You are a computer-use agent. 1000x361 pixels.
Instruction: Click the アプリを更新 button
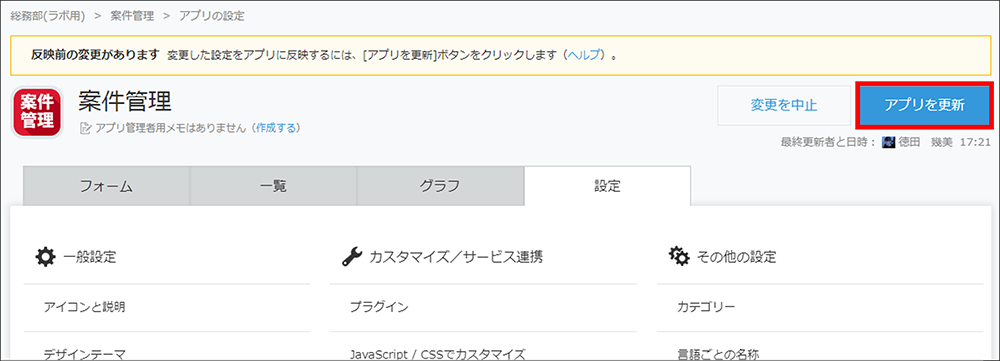point(924,105)
